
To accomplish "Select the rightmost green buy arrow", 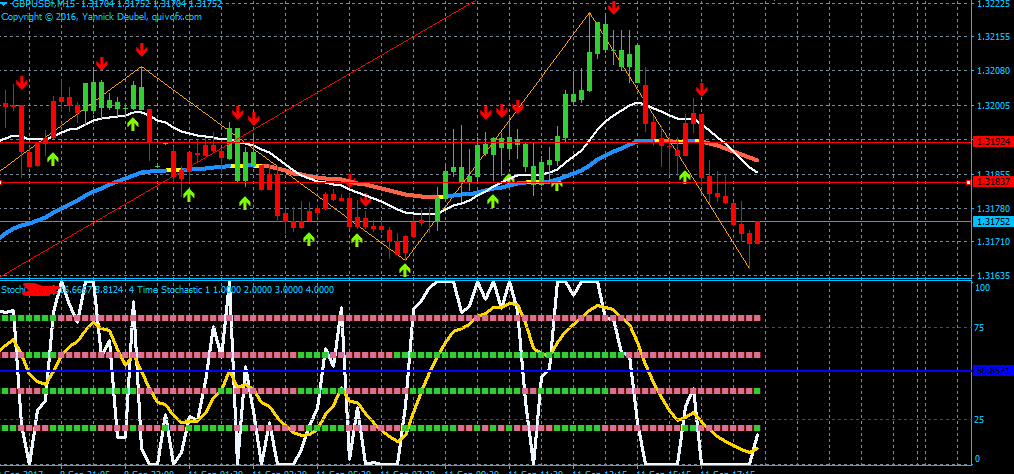I will 684,175.
